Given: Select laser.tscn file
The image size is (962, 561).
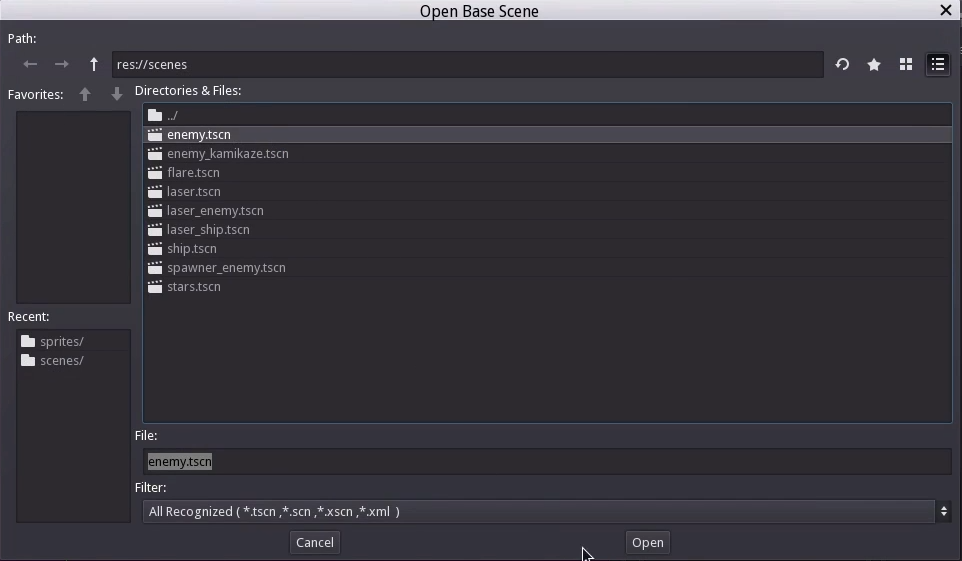Looking at the screenshot, I should pos(547,192).
